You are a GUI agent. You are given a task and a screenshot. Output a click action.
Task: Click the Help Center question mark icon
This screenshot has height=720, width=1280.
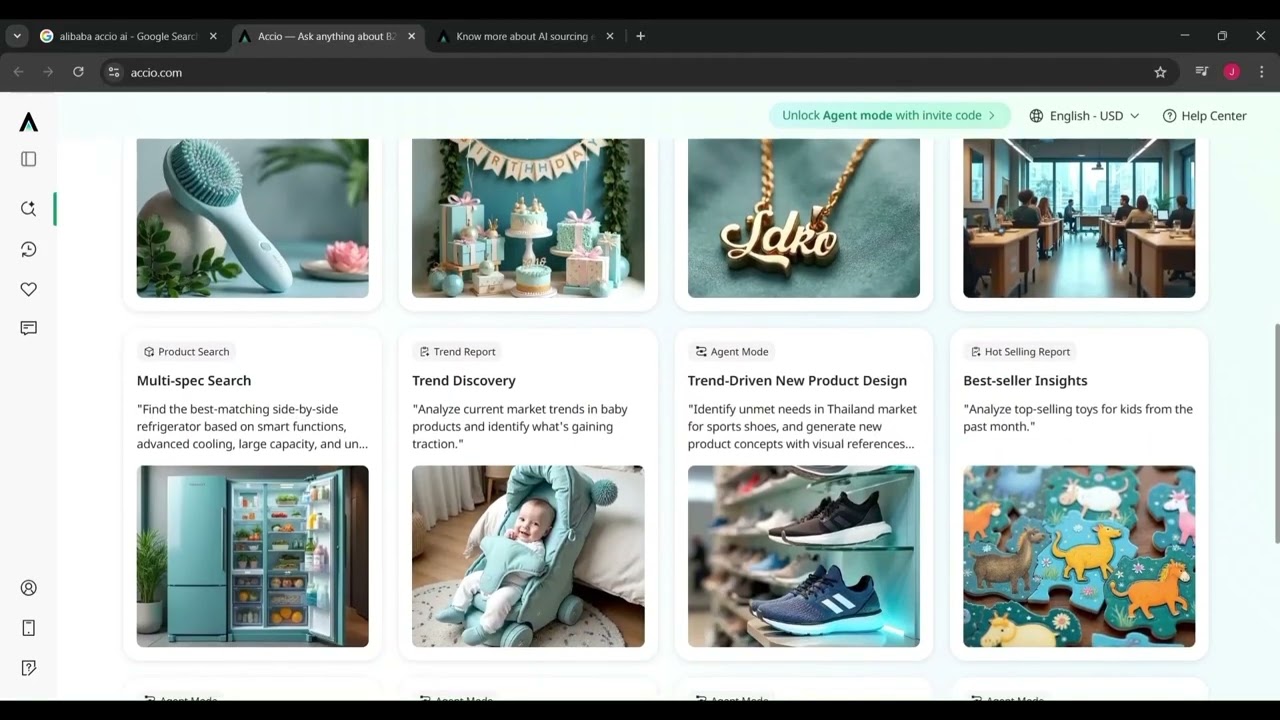(1169, 116)
